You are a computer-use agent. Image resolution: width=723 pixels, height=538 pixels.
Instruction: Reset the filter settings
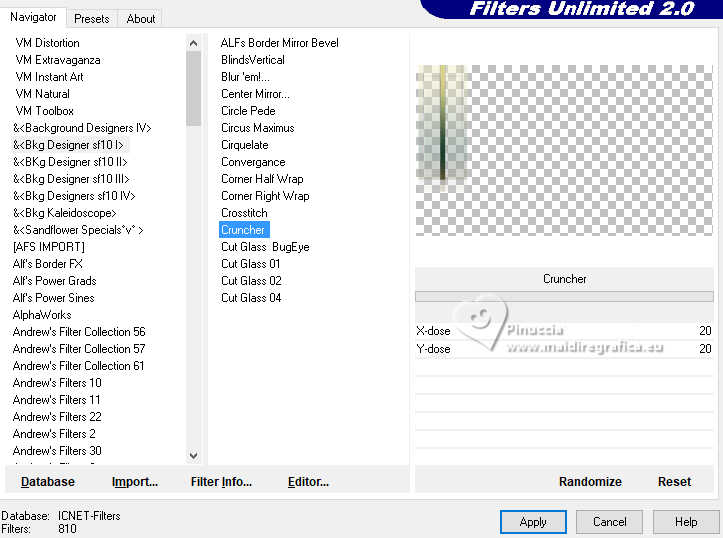[674, 482]
